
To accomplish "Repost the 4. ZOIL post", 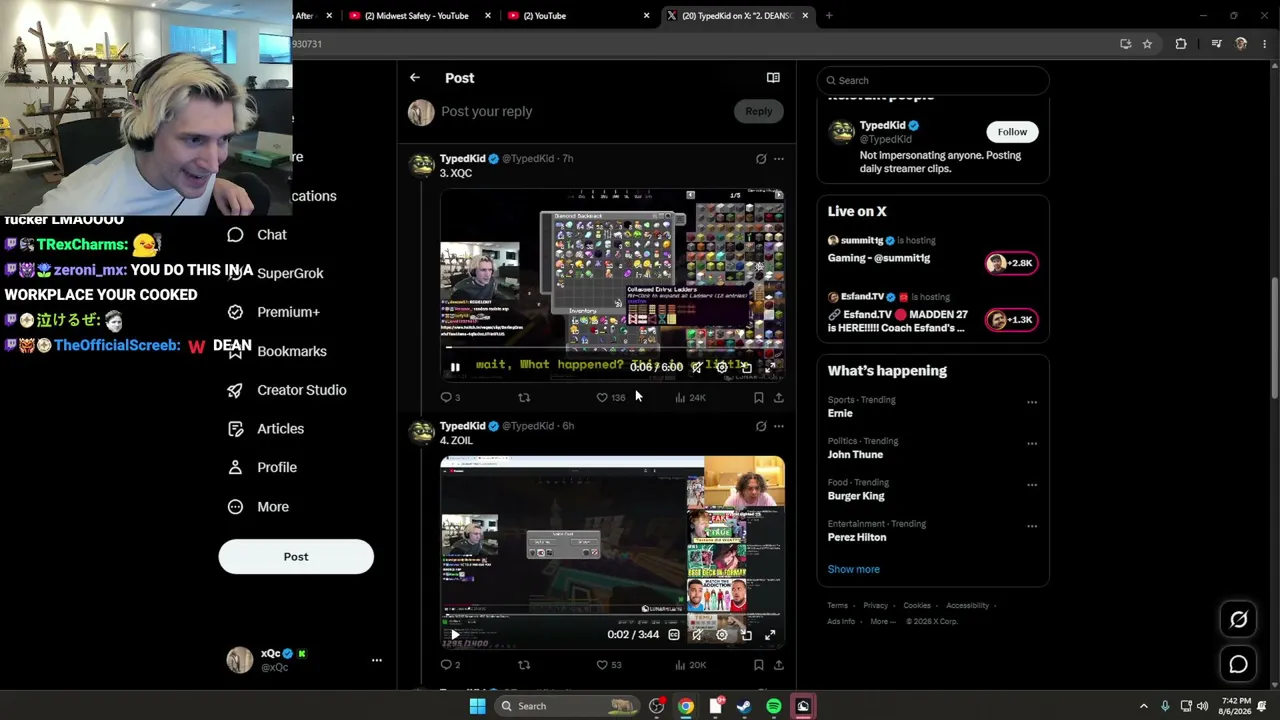I will tap(524, 664).
